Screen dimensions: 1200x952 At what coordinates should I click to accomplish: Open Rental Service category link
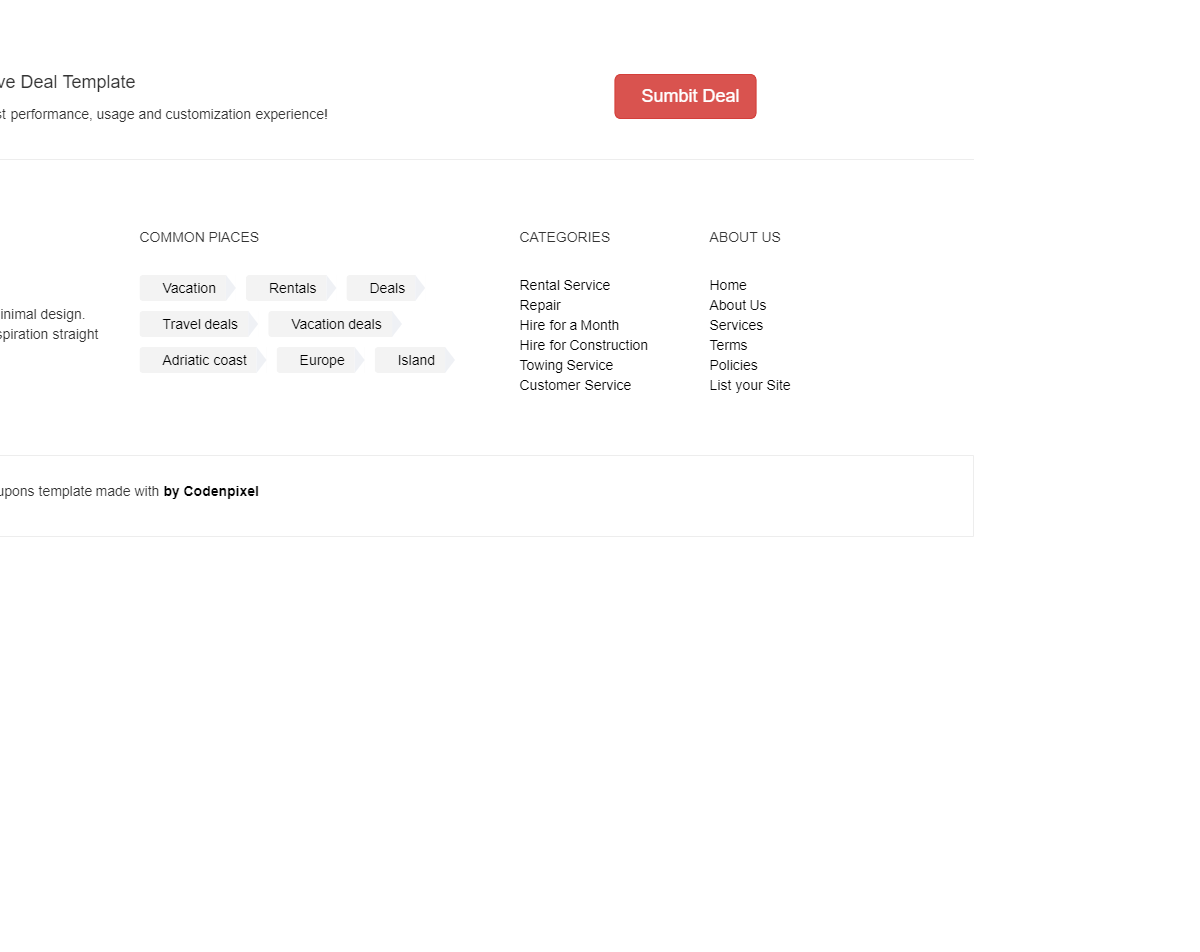pyautogui.click(x=564, y=285)
